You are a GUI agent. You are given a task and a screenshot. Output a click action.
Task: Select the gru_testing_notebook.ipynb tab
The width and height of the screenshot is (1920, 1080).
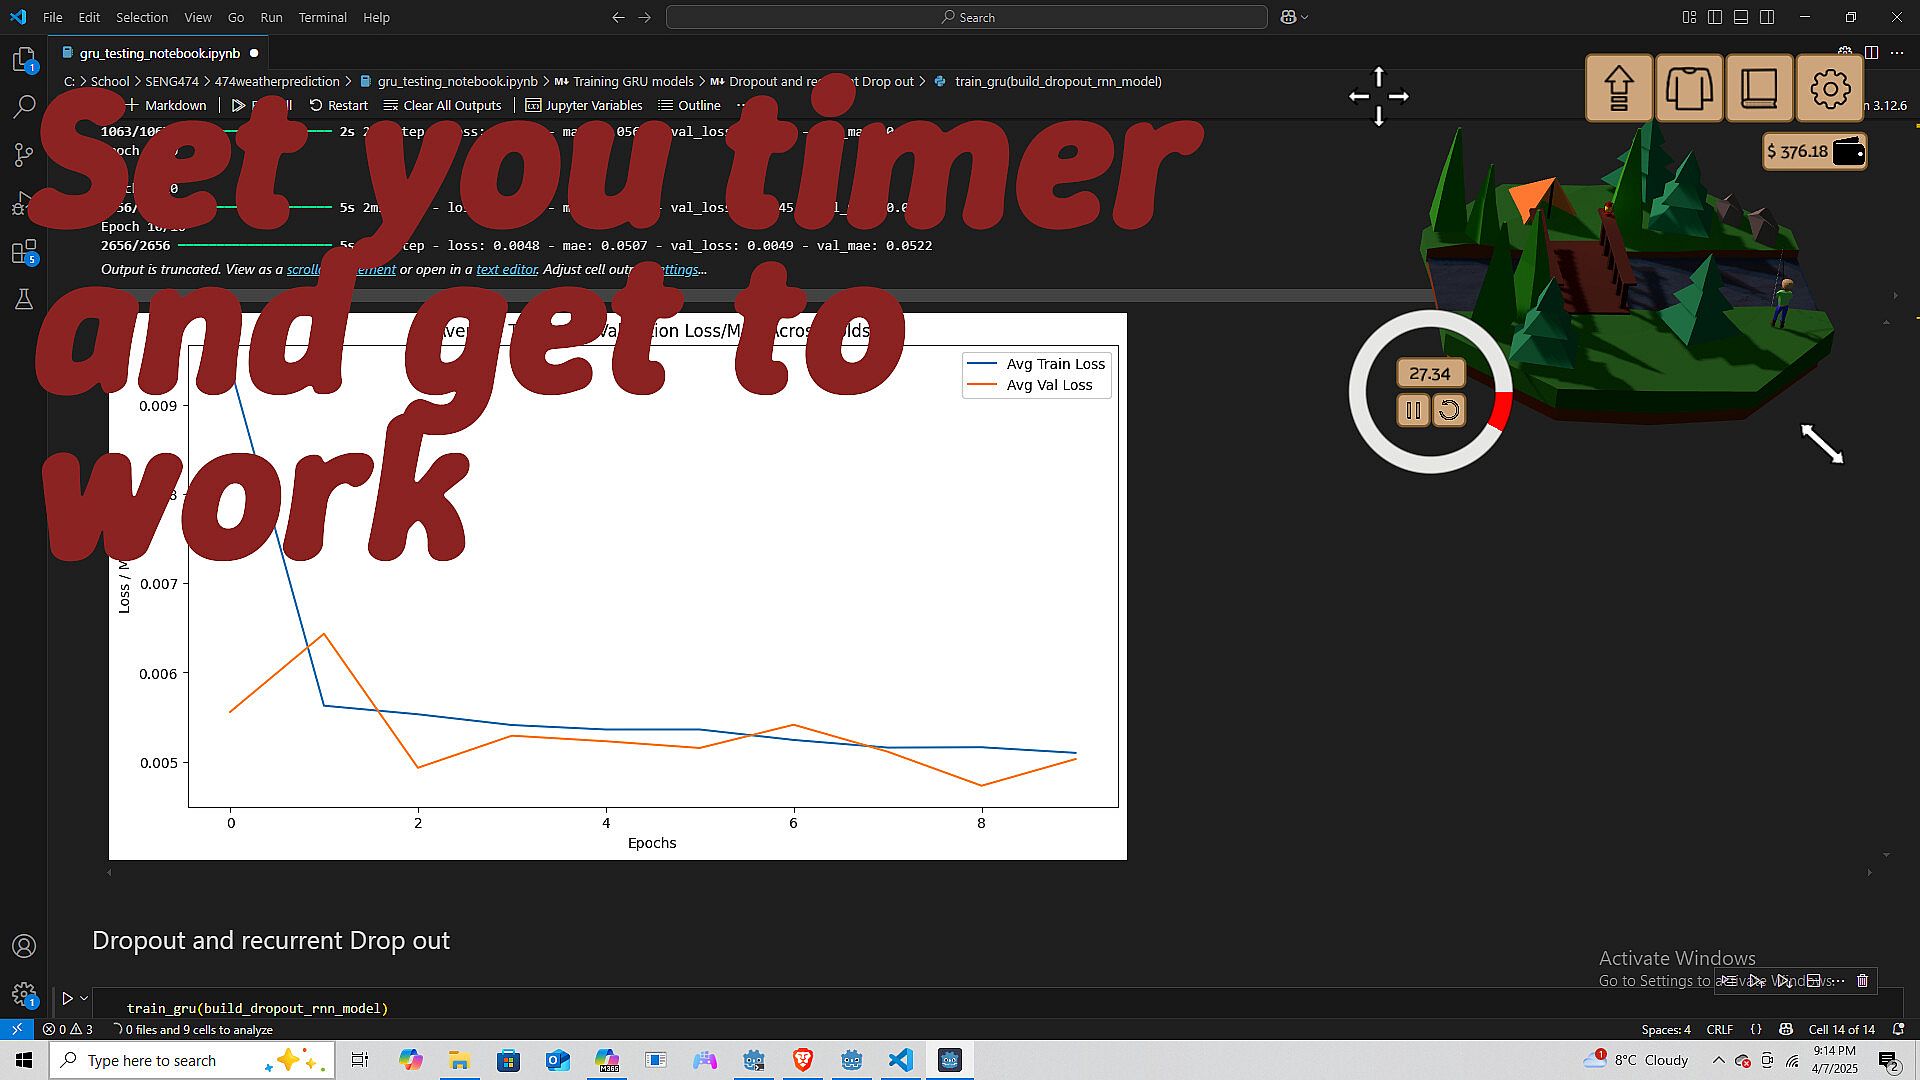159,53
